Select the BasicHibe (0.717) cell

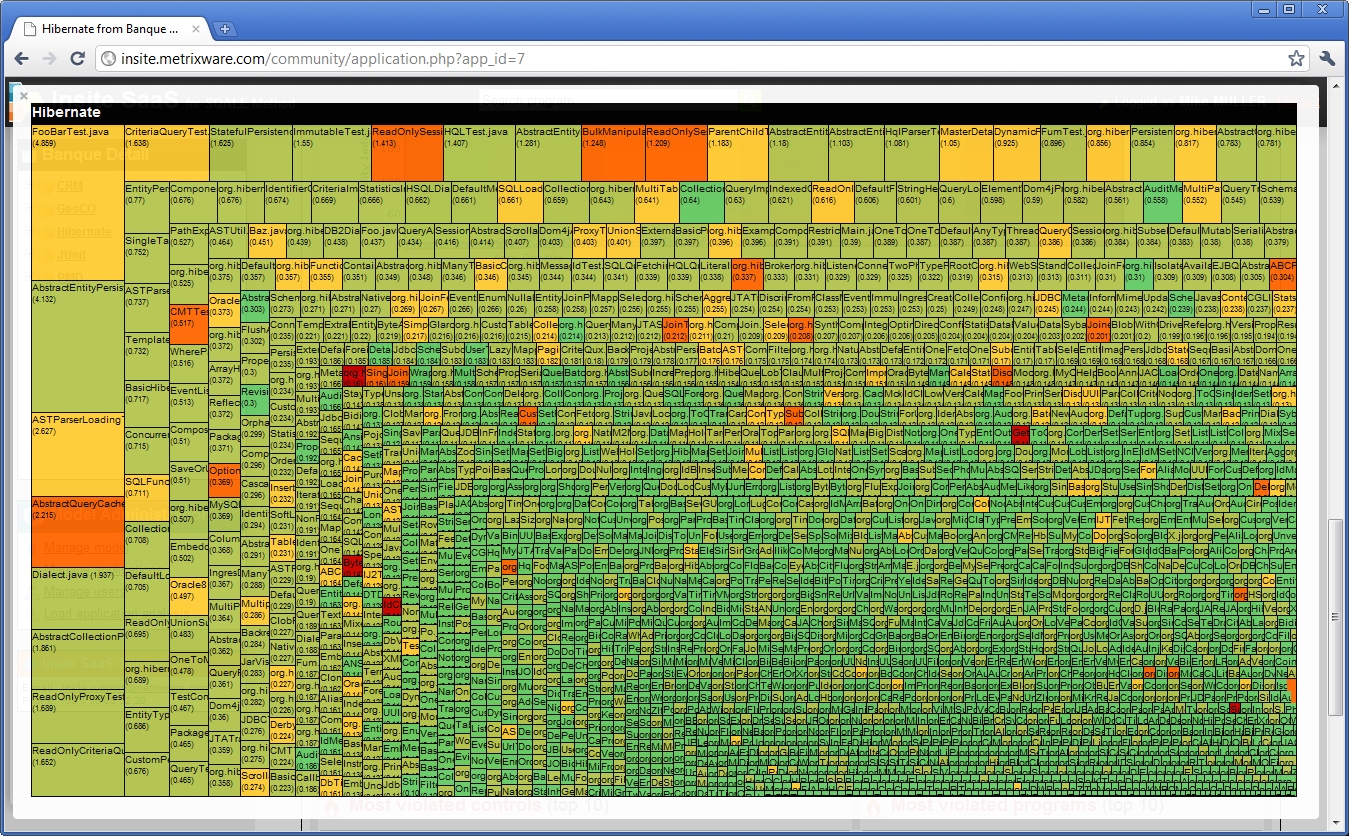(x=147, y=405)
